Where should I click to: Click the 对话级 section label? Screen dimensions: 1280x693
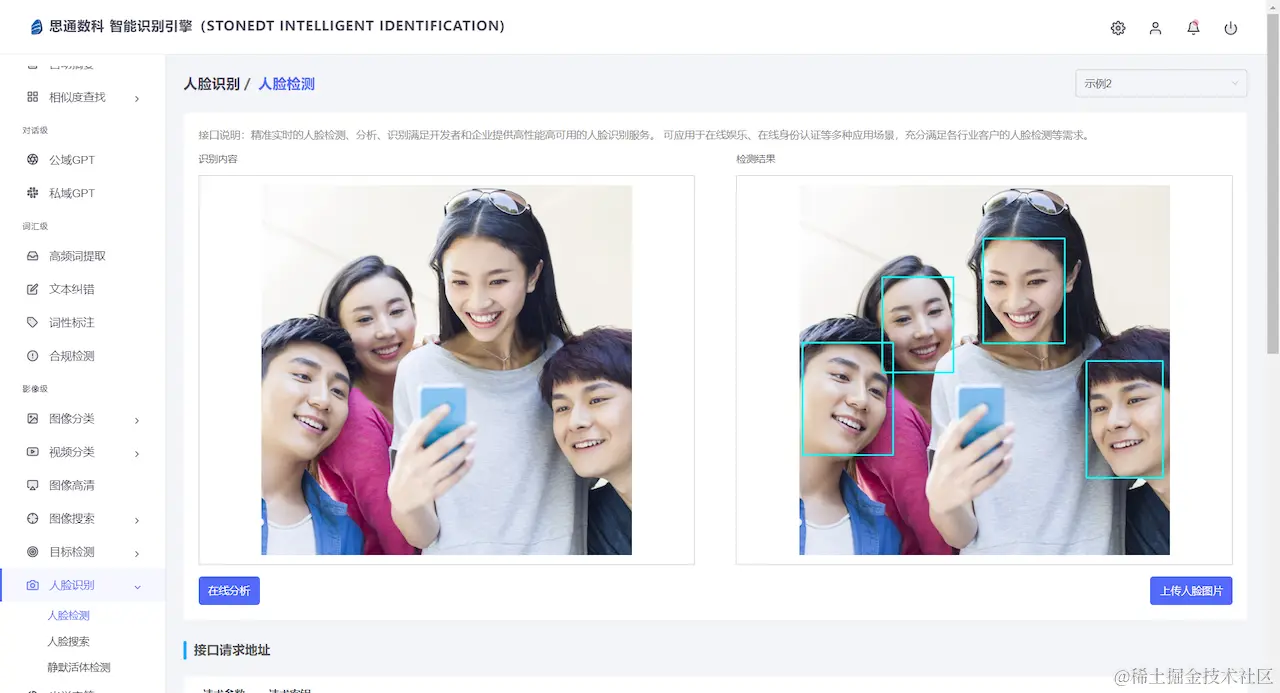point(35,130)
